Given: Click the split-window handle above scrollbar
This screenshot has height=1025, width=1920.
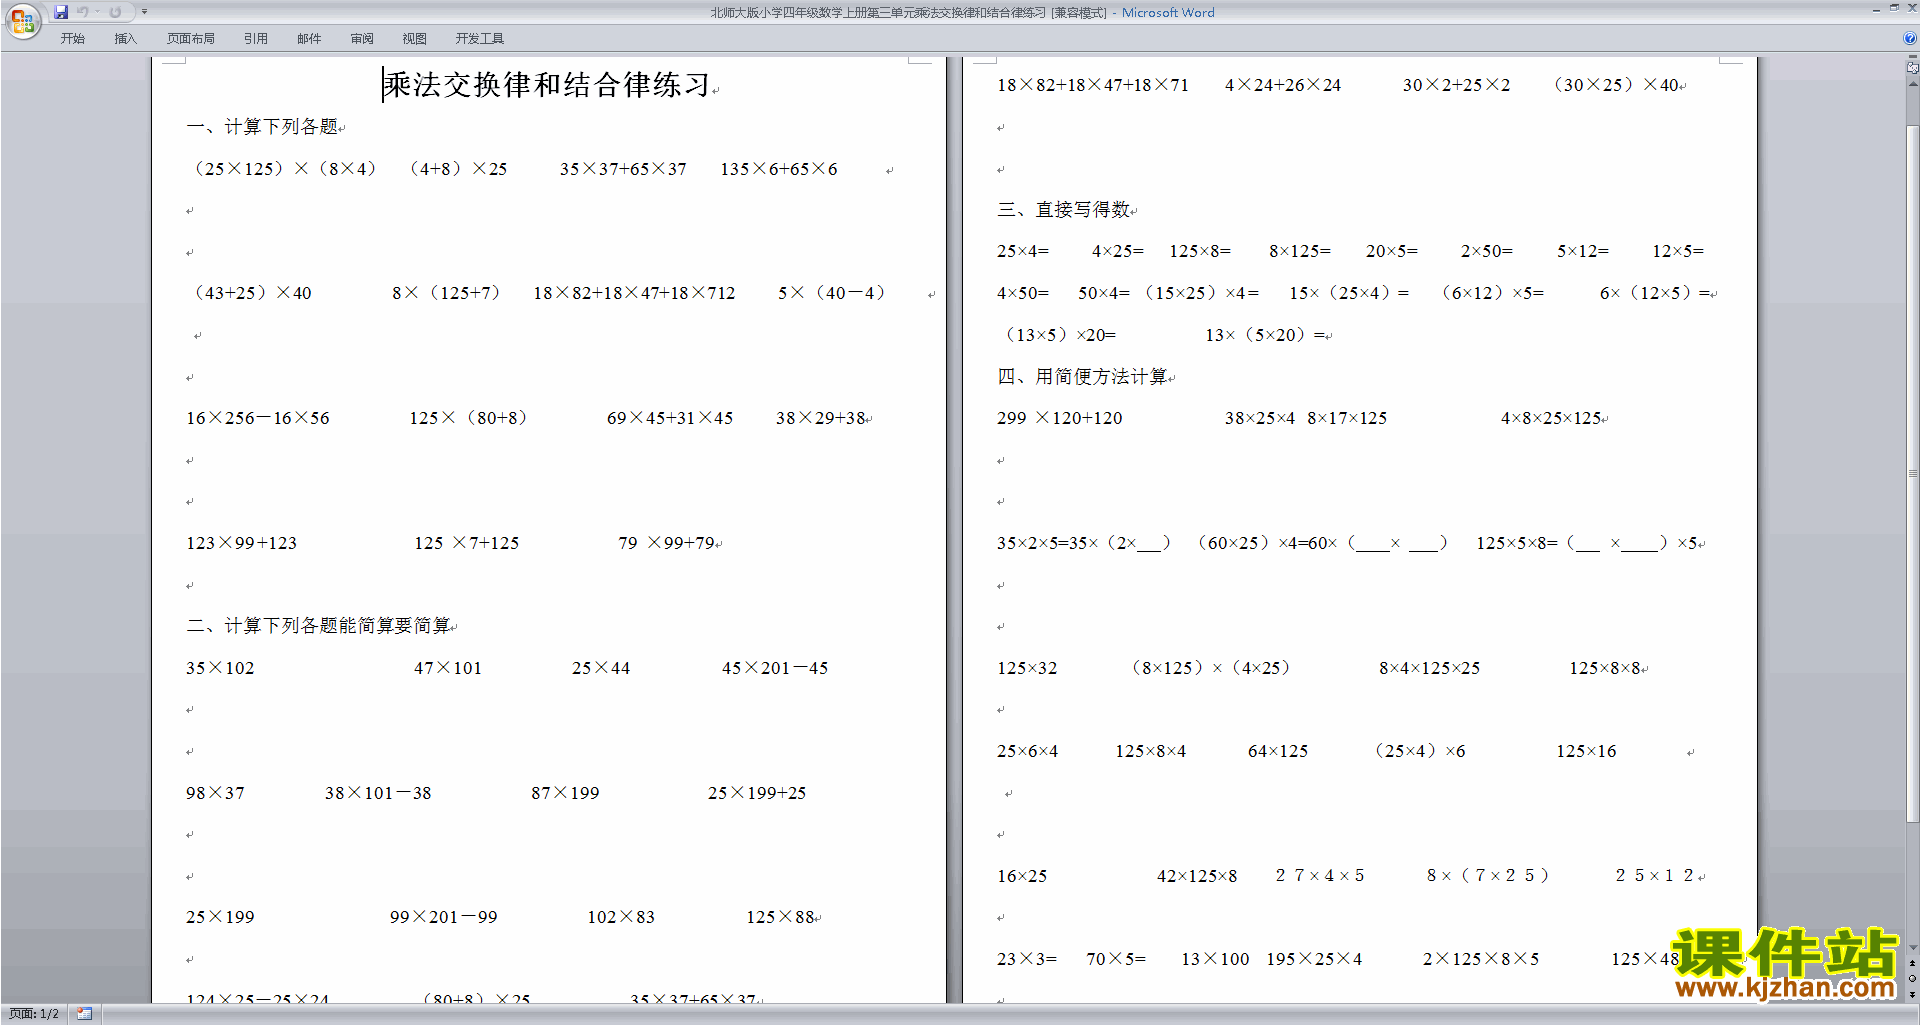Looking at the screenshot, I should coord(1912,57).
